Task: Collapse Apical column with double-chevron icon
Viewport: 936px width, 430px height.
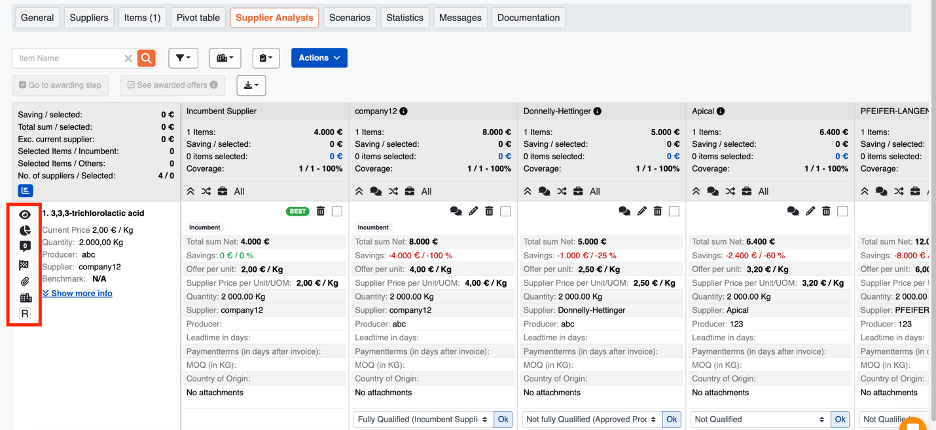Action: [696, 192]
